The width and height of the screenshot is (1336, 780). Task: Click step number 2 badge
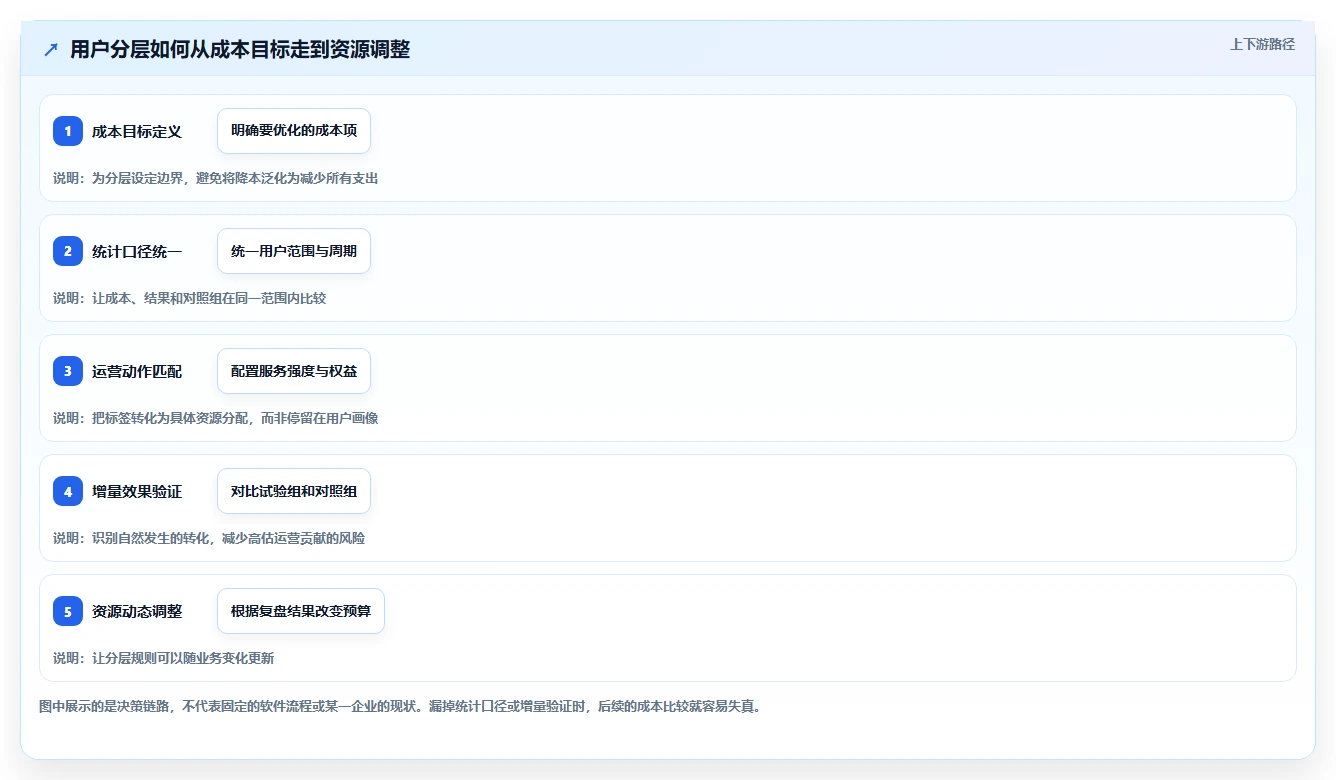(68, 251)
